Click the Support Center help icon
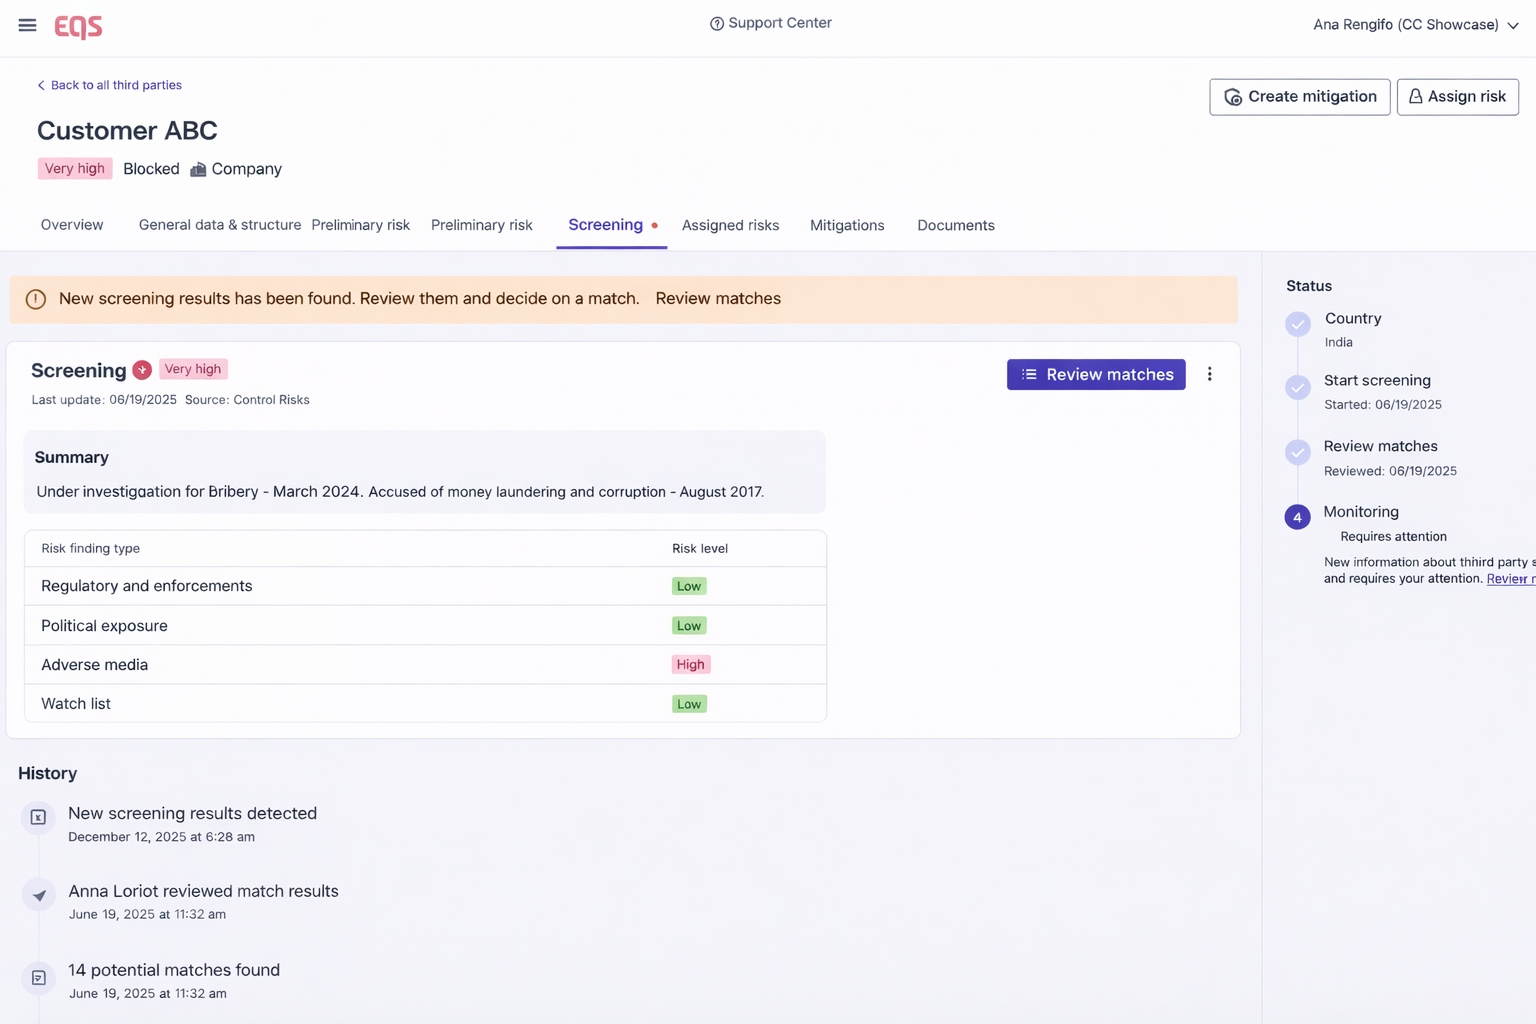Image resolution: width=1536 pixels, height=1024 pixels. click(x=716, y=24)
